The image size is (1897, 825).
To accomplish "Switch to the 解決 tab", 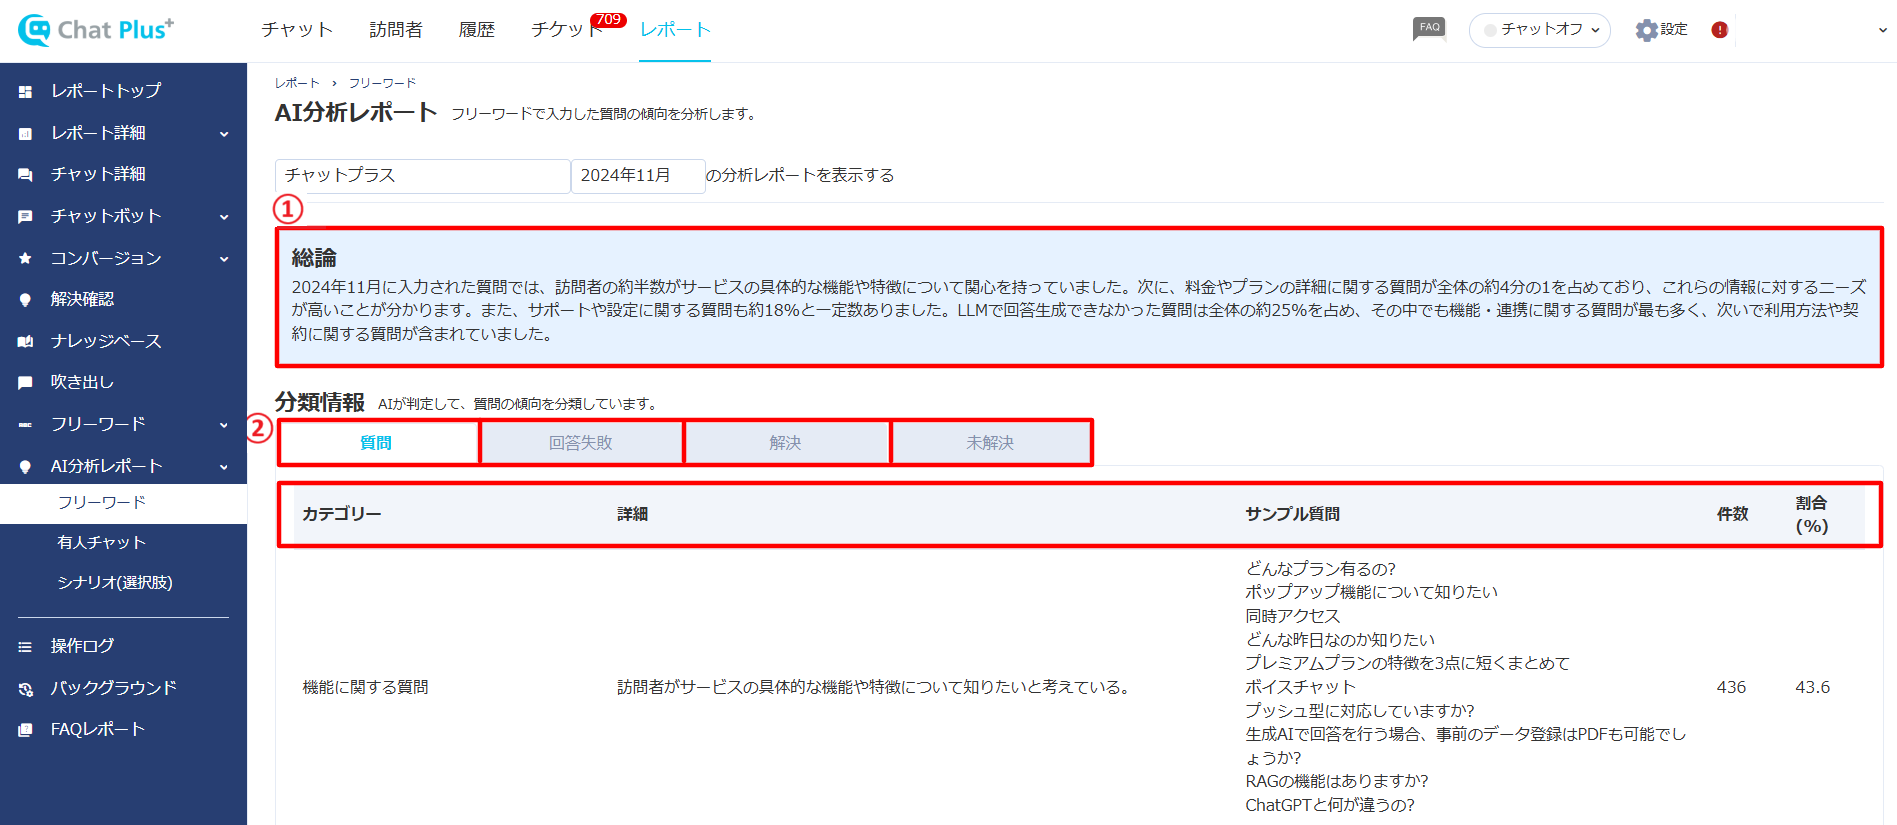I will [786, 443].
